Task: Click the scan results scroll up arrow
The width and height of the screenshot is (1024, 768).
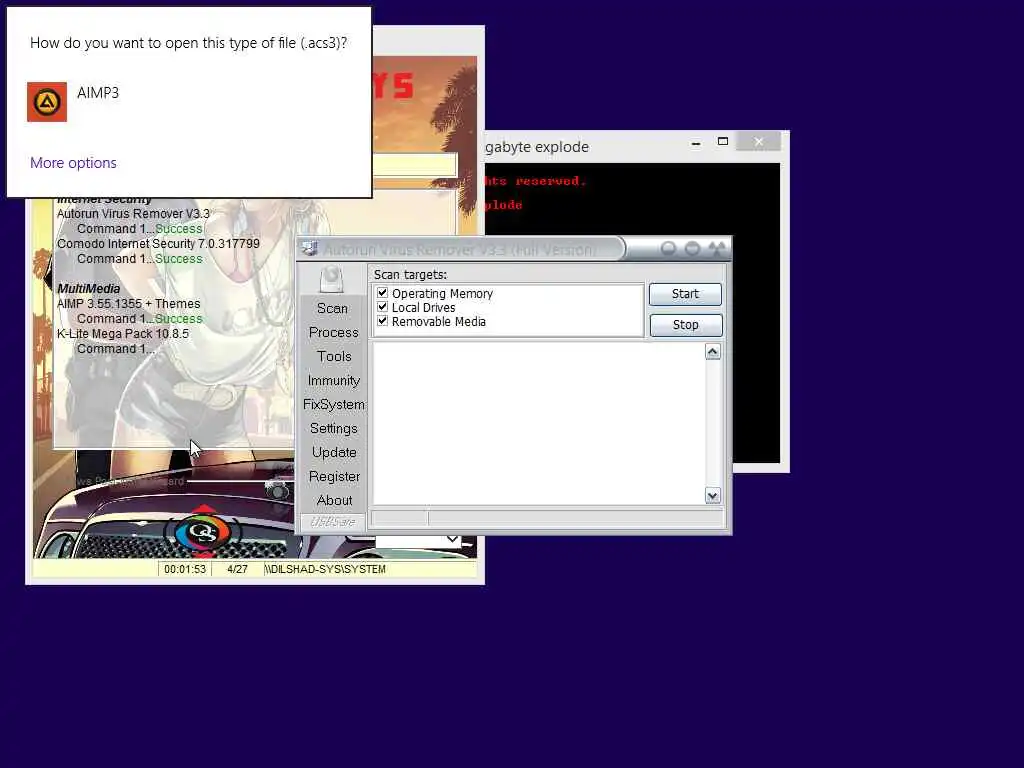Action: point(712,352)
